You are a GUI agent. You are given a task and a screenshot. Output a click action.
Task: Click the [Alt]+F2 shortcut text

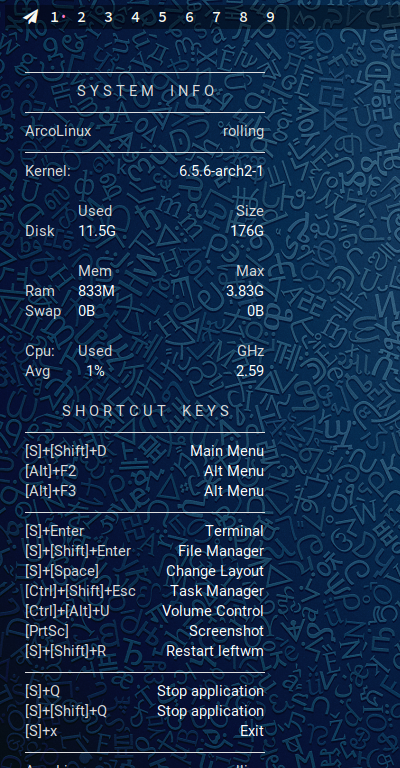pos(51,471)
